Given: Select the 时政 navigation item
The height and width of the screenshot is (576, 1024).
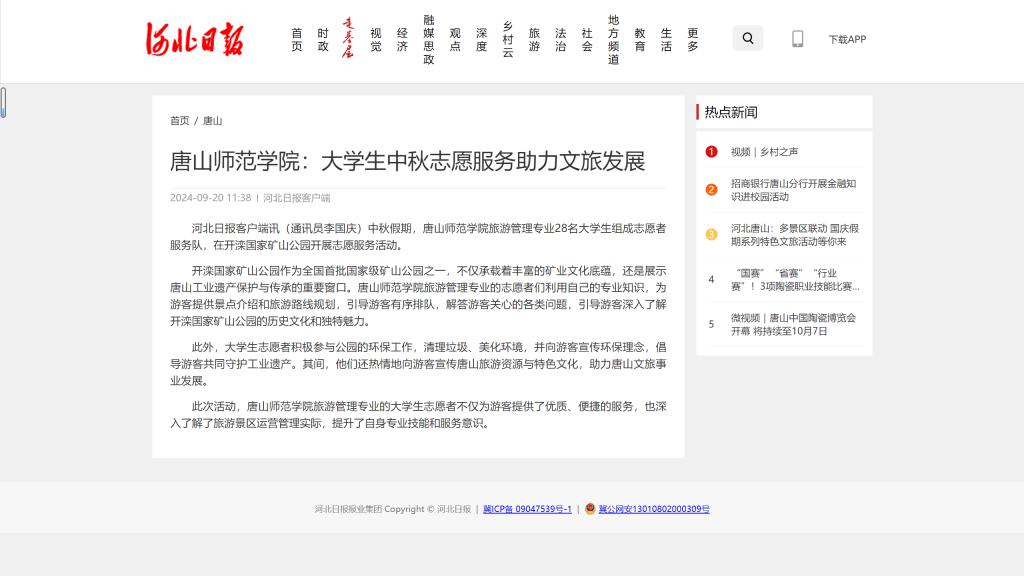Looking at the screenshot, I should click(x=323, y=39).
